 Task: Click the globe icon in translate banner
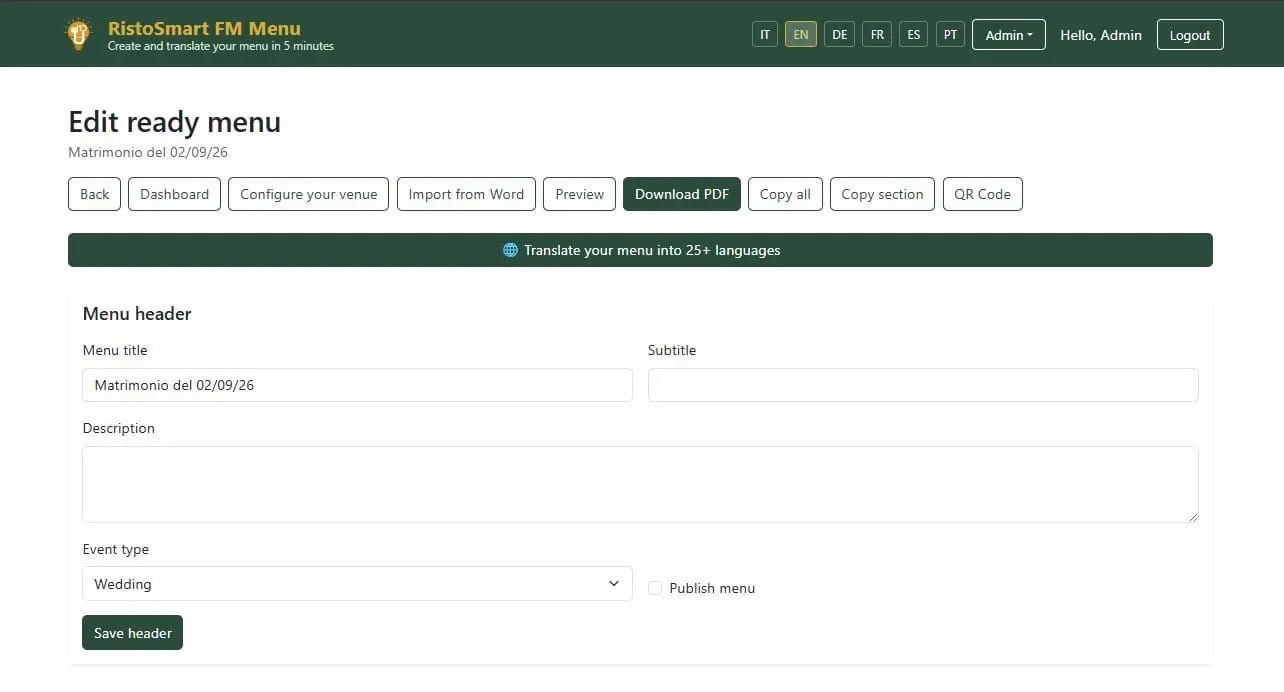coord(510,250)
